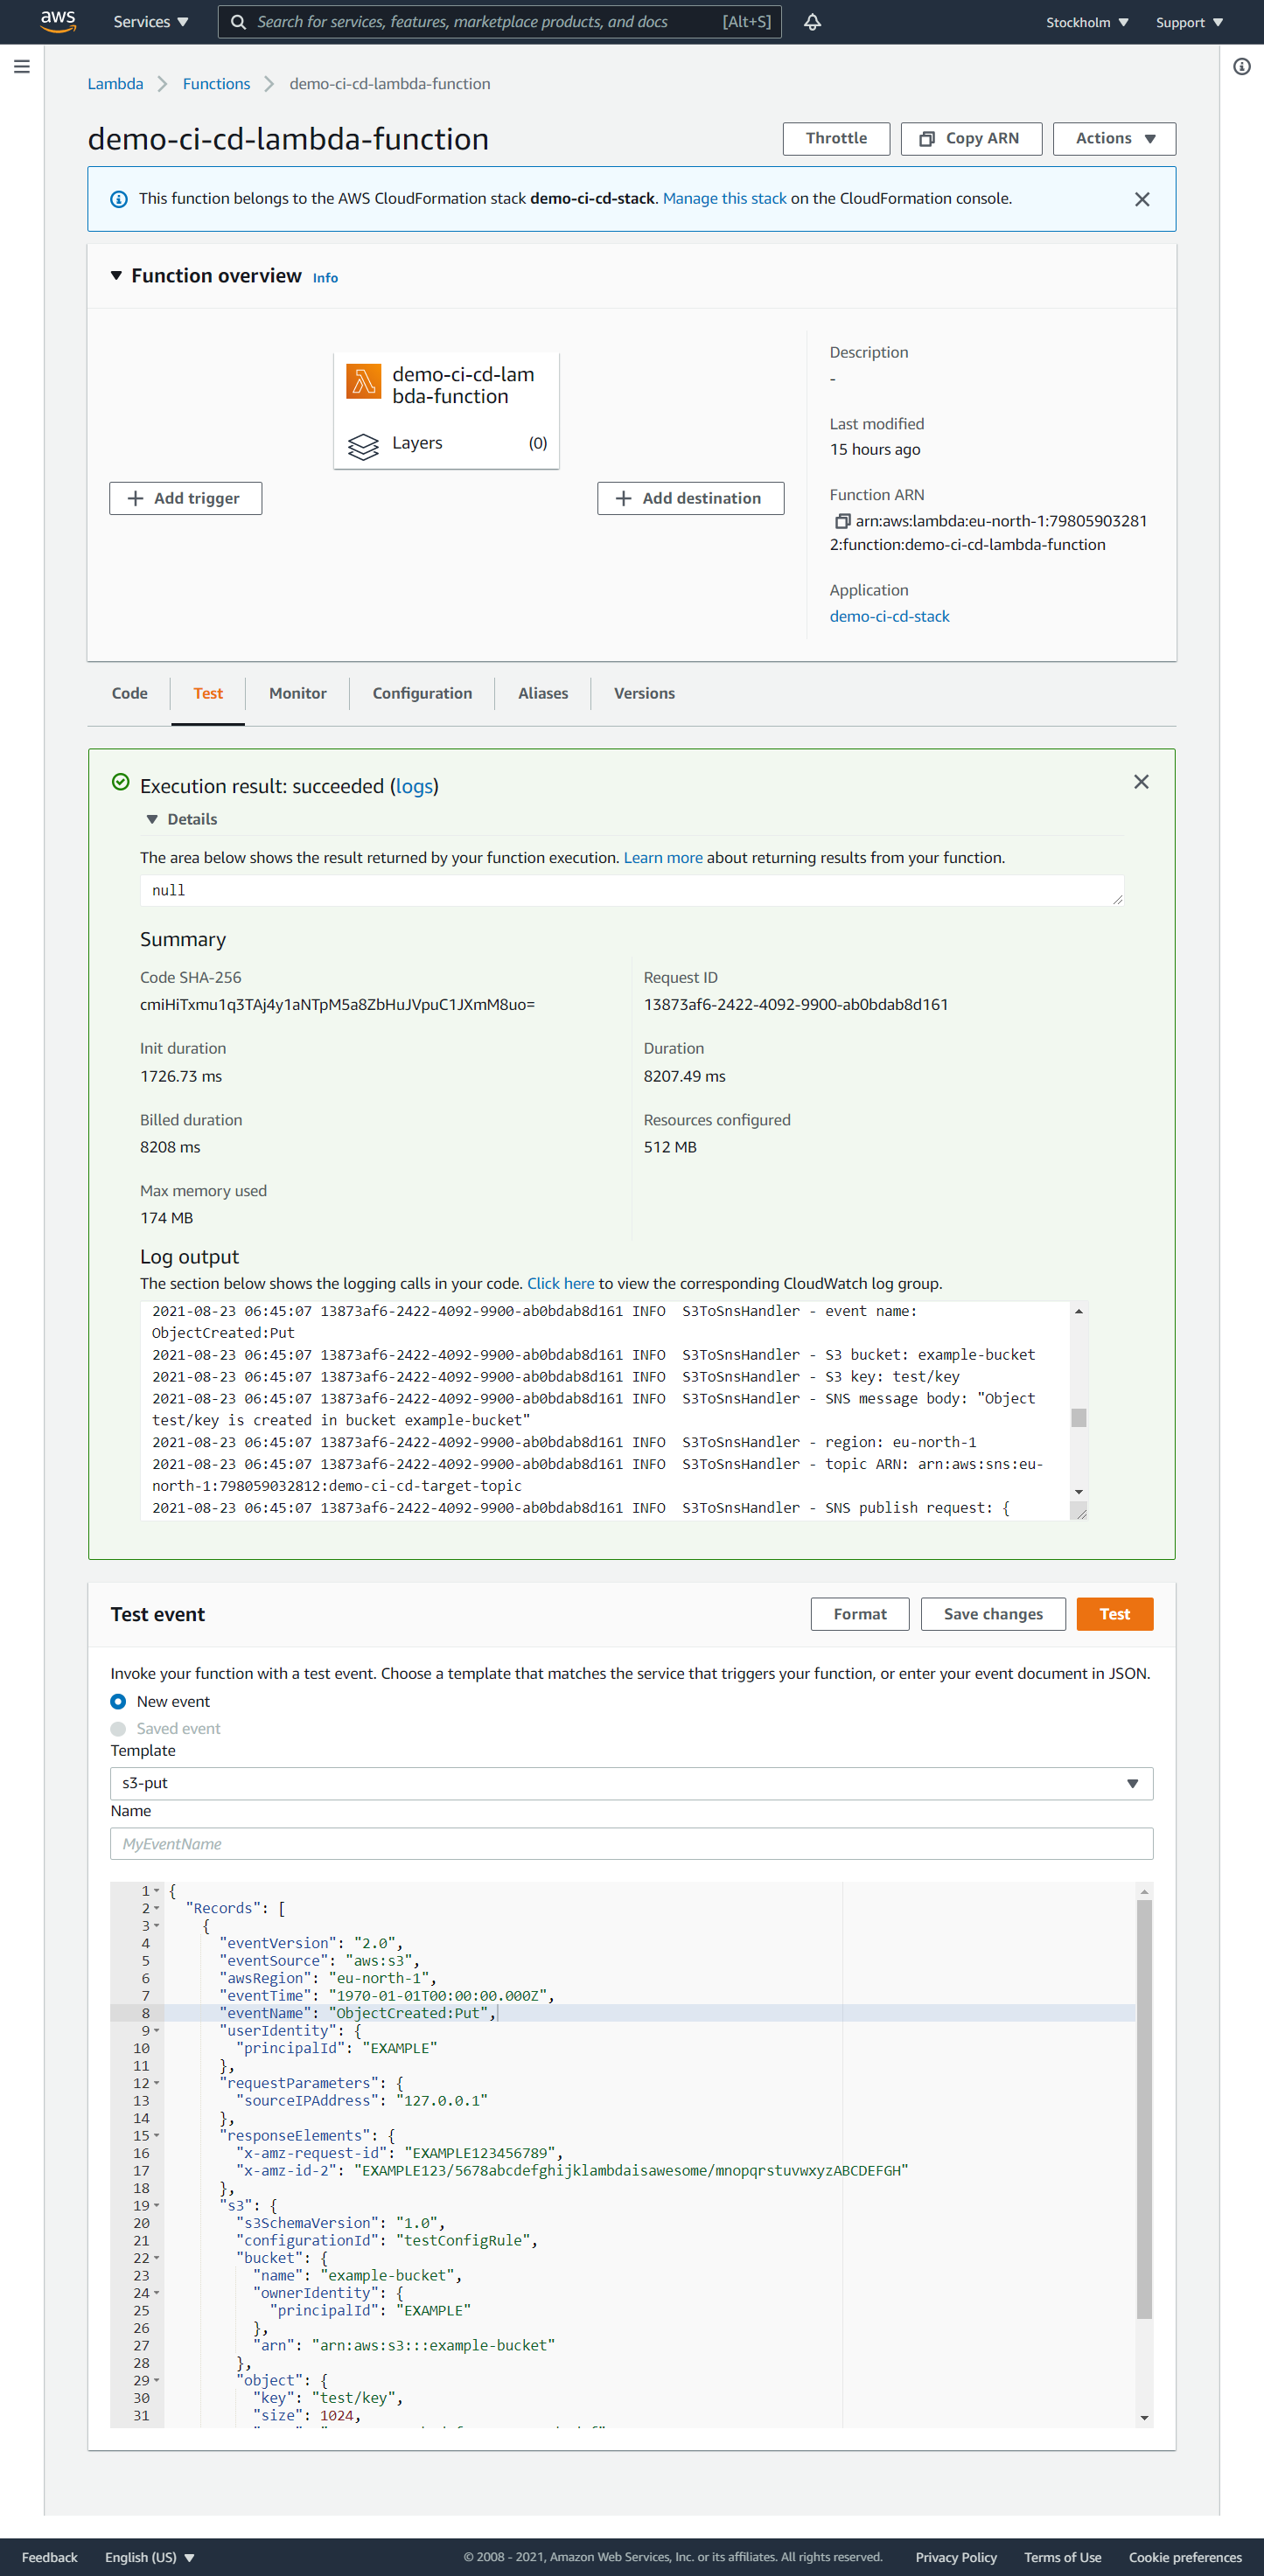The height and width of the screenshot is (2576, 1264).
Task: Open the Terms of Use footer link
Action: click(1062, 2557)
